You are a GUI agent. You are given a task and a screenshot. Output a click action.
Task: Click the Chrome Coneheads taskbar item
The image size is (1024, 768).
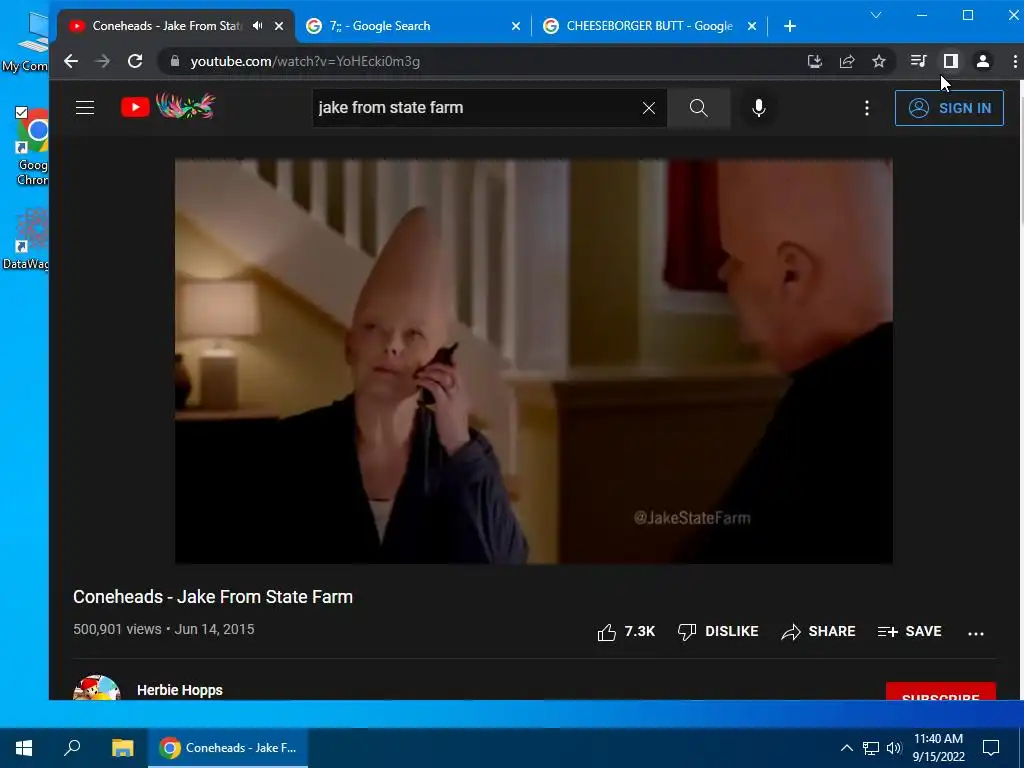[228, 748]
